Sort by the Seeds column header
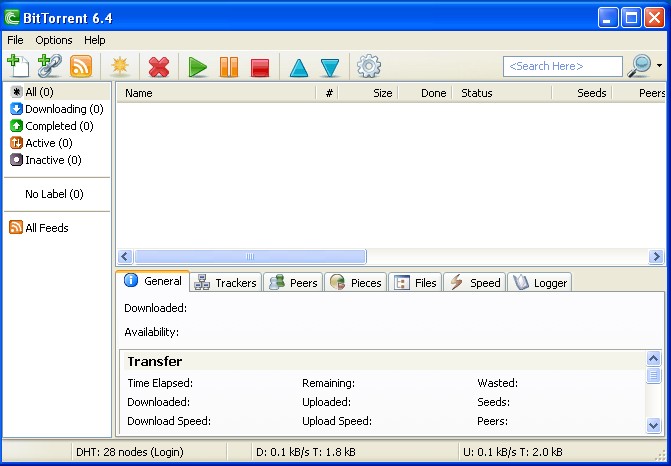671x466 pixels. [582, 93]
